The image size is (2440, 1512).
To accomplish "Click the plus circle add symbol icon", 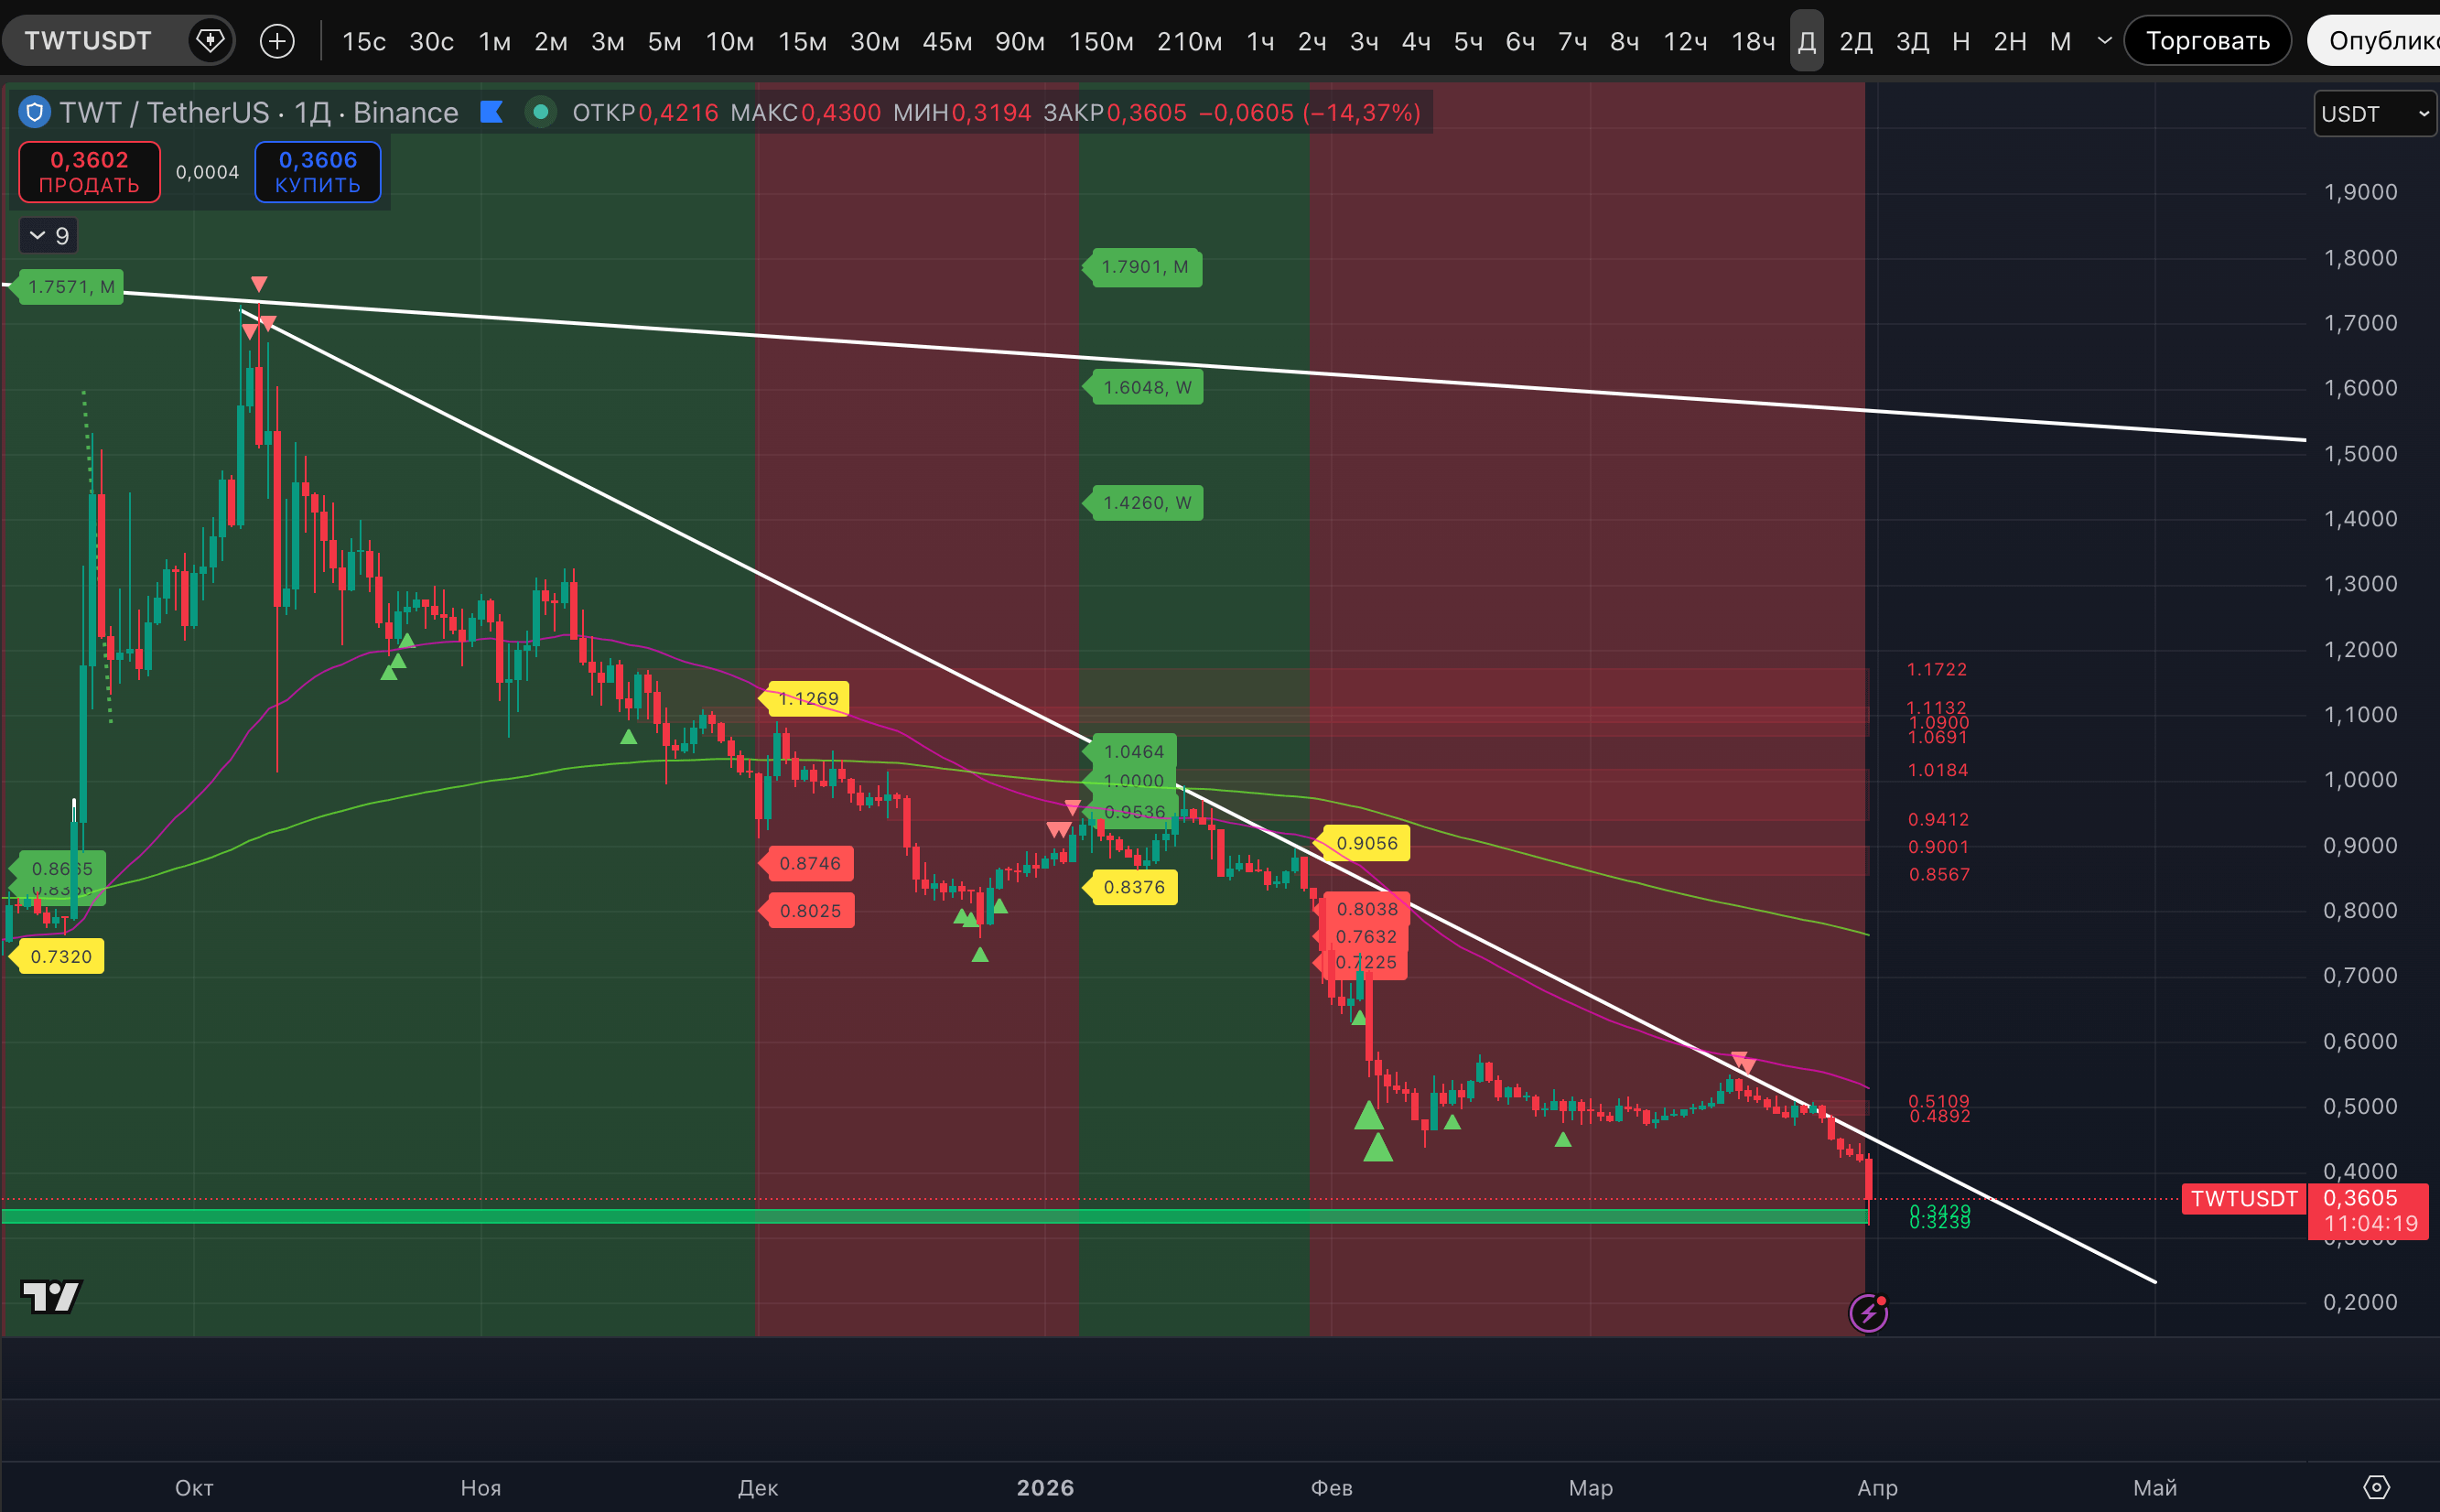I will click(277, 41).
